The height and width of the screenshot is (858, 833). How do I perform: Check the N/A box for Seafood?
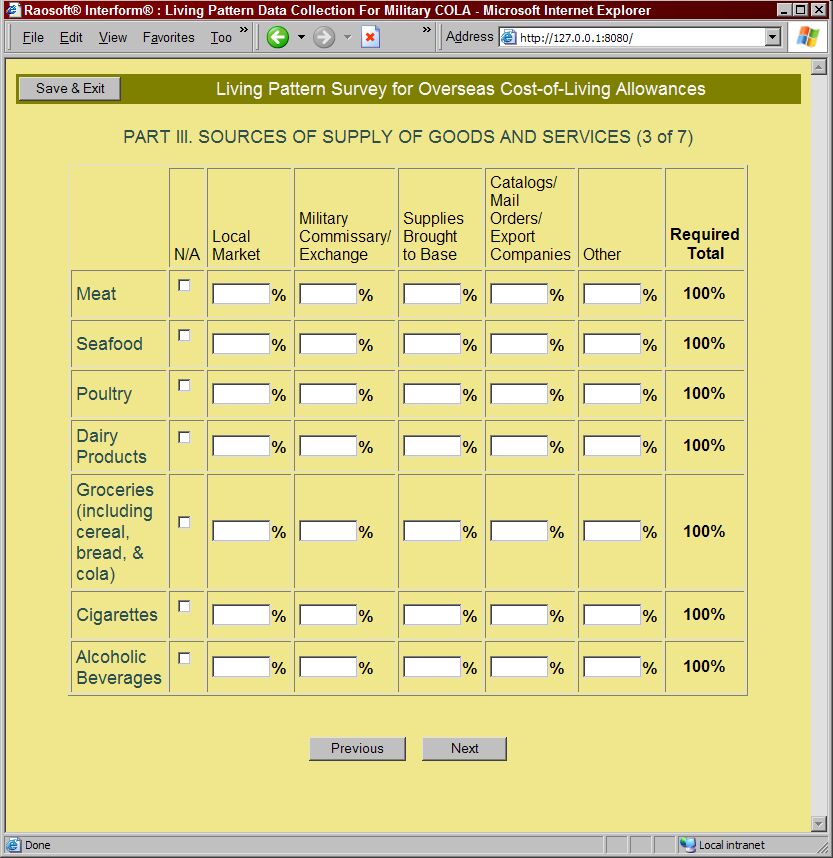pyautogui.click(x=184, y=335)
